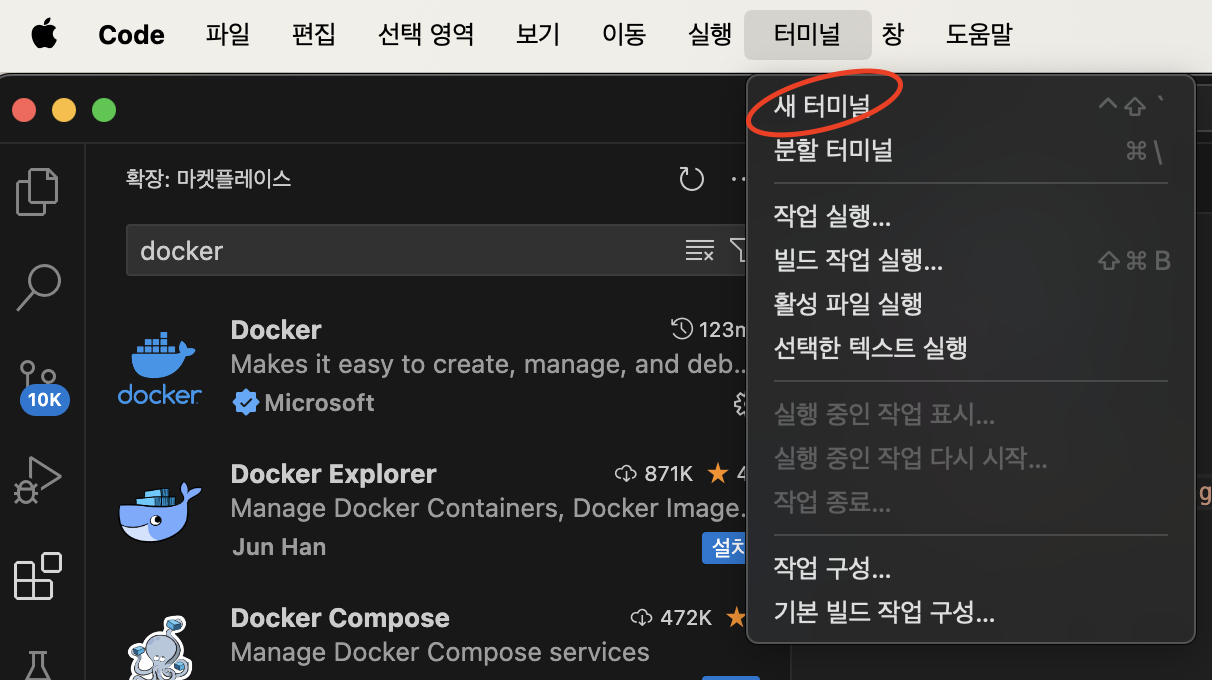
Task: Choose 분할 터미널 from the menu
Action: click(x=971, y=150)
